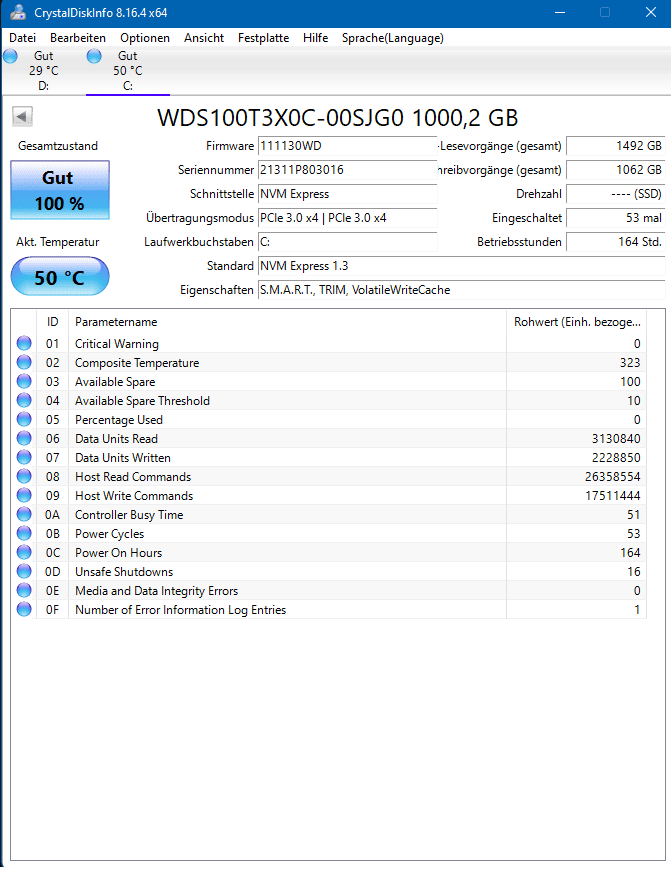Click the ID column header
The image size is (671, 870).
pyautogui.click(x=52, y=322)
